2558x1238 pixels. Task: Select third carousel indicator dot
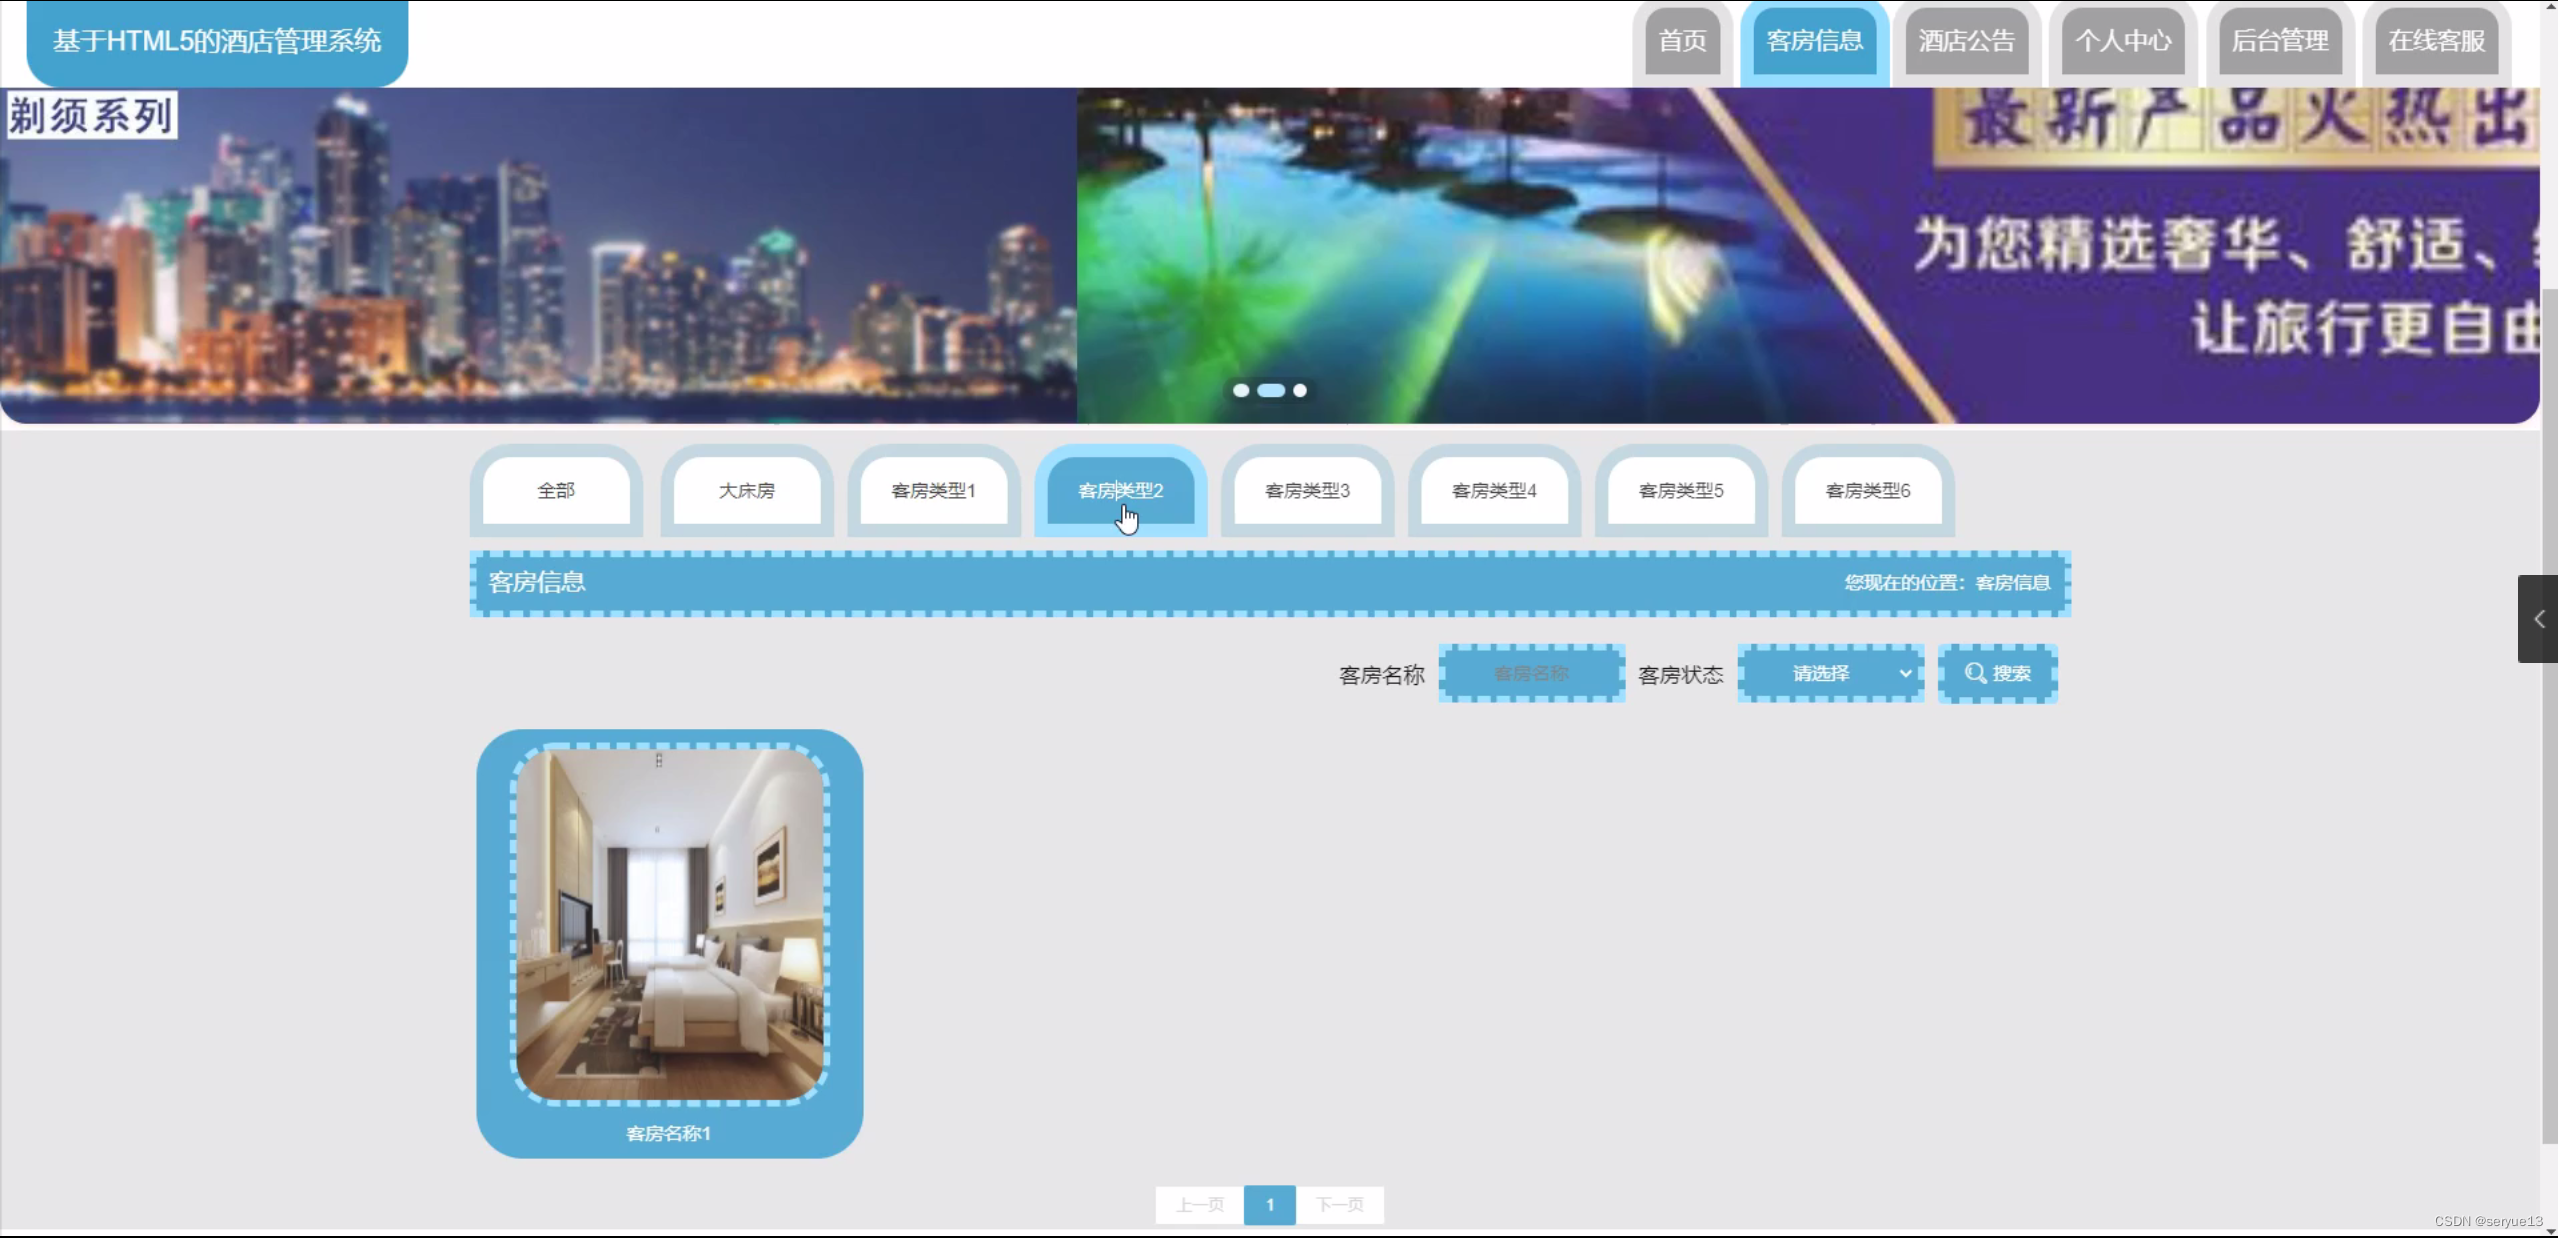point(1299,391)
